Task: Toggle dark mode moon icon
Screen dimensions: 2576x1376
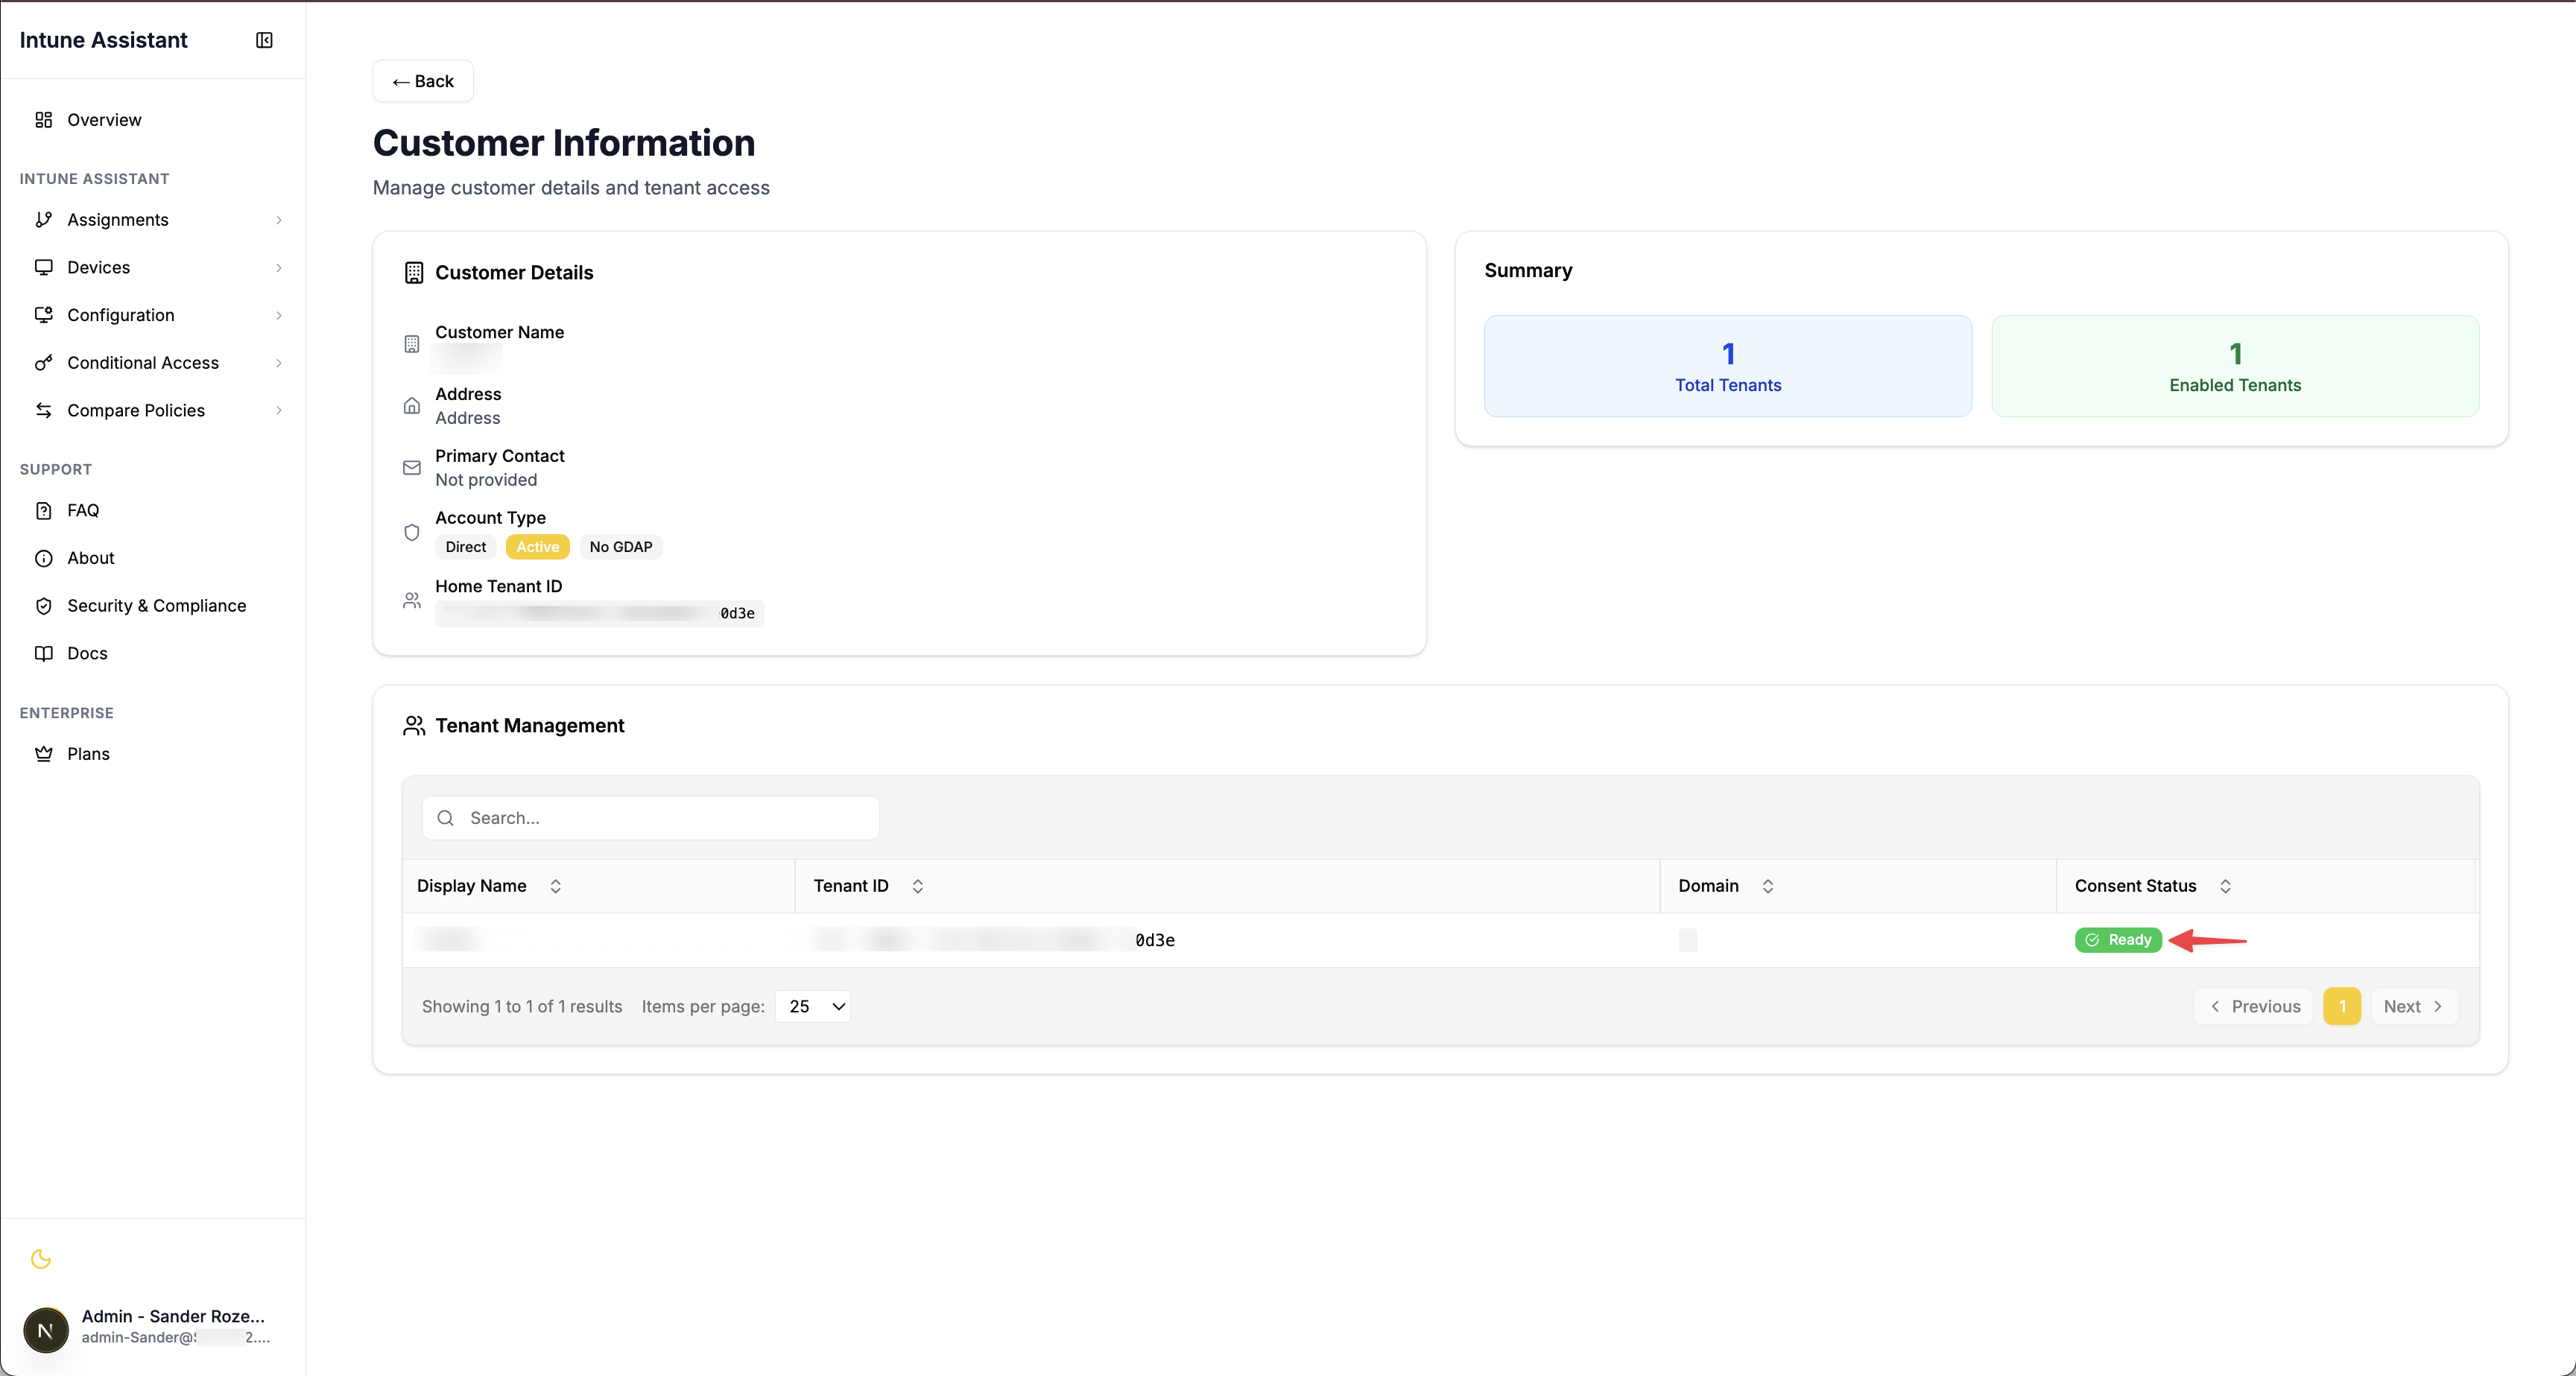Action: pyautogui.click(x=41, y=1259)
